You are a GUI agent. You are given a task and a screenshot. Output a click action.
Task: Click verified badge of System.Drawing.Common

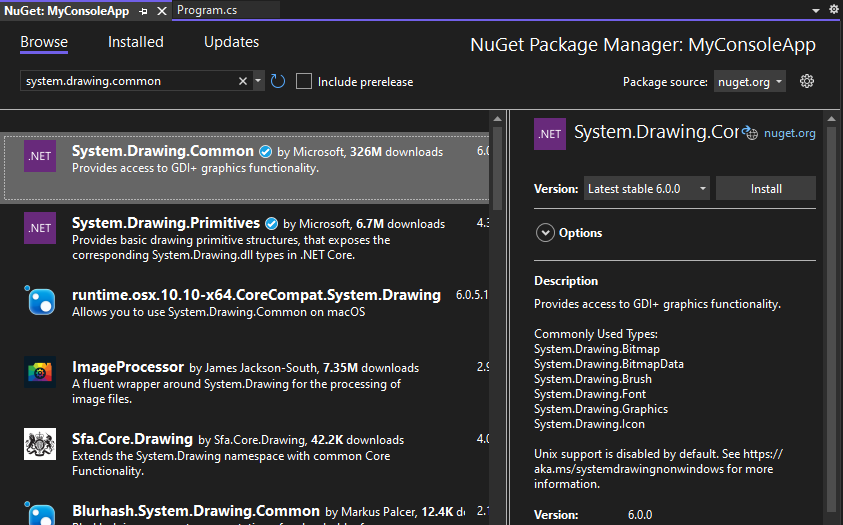266,152
